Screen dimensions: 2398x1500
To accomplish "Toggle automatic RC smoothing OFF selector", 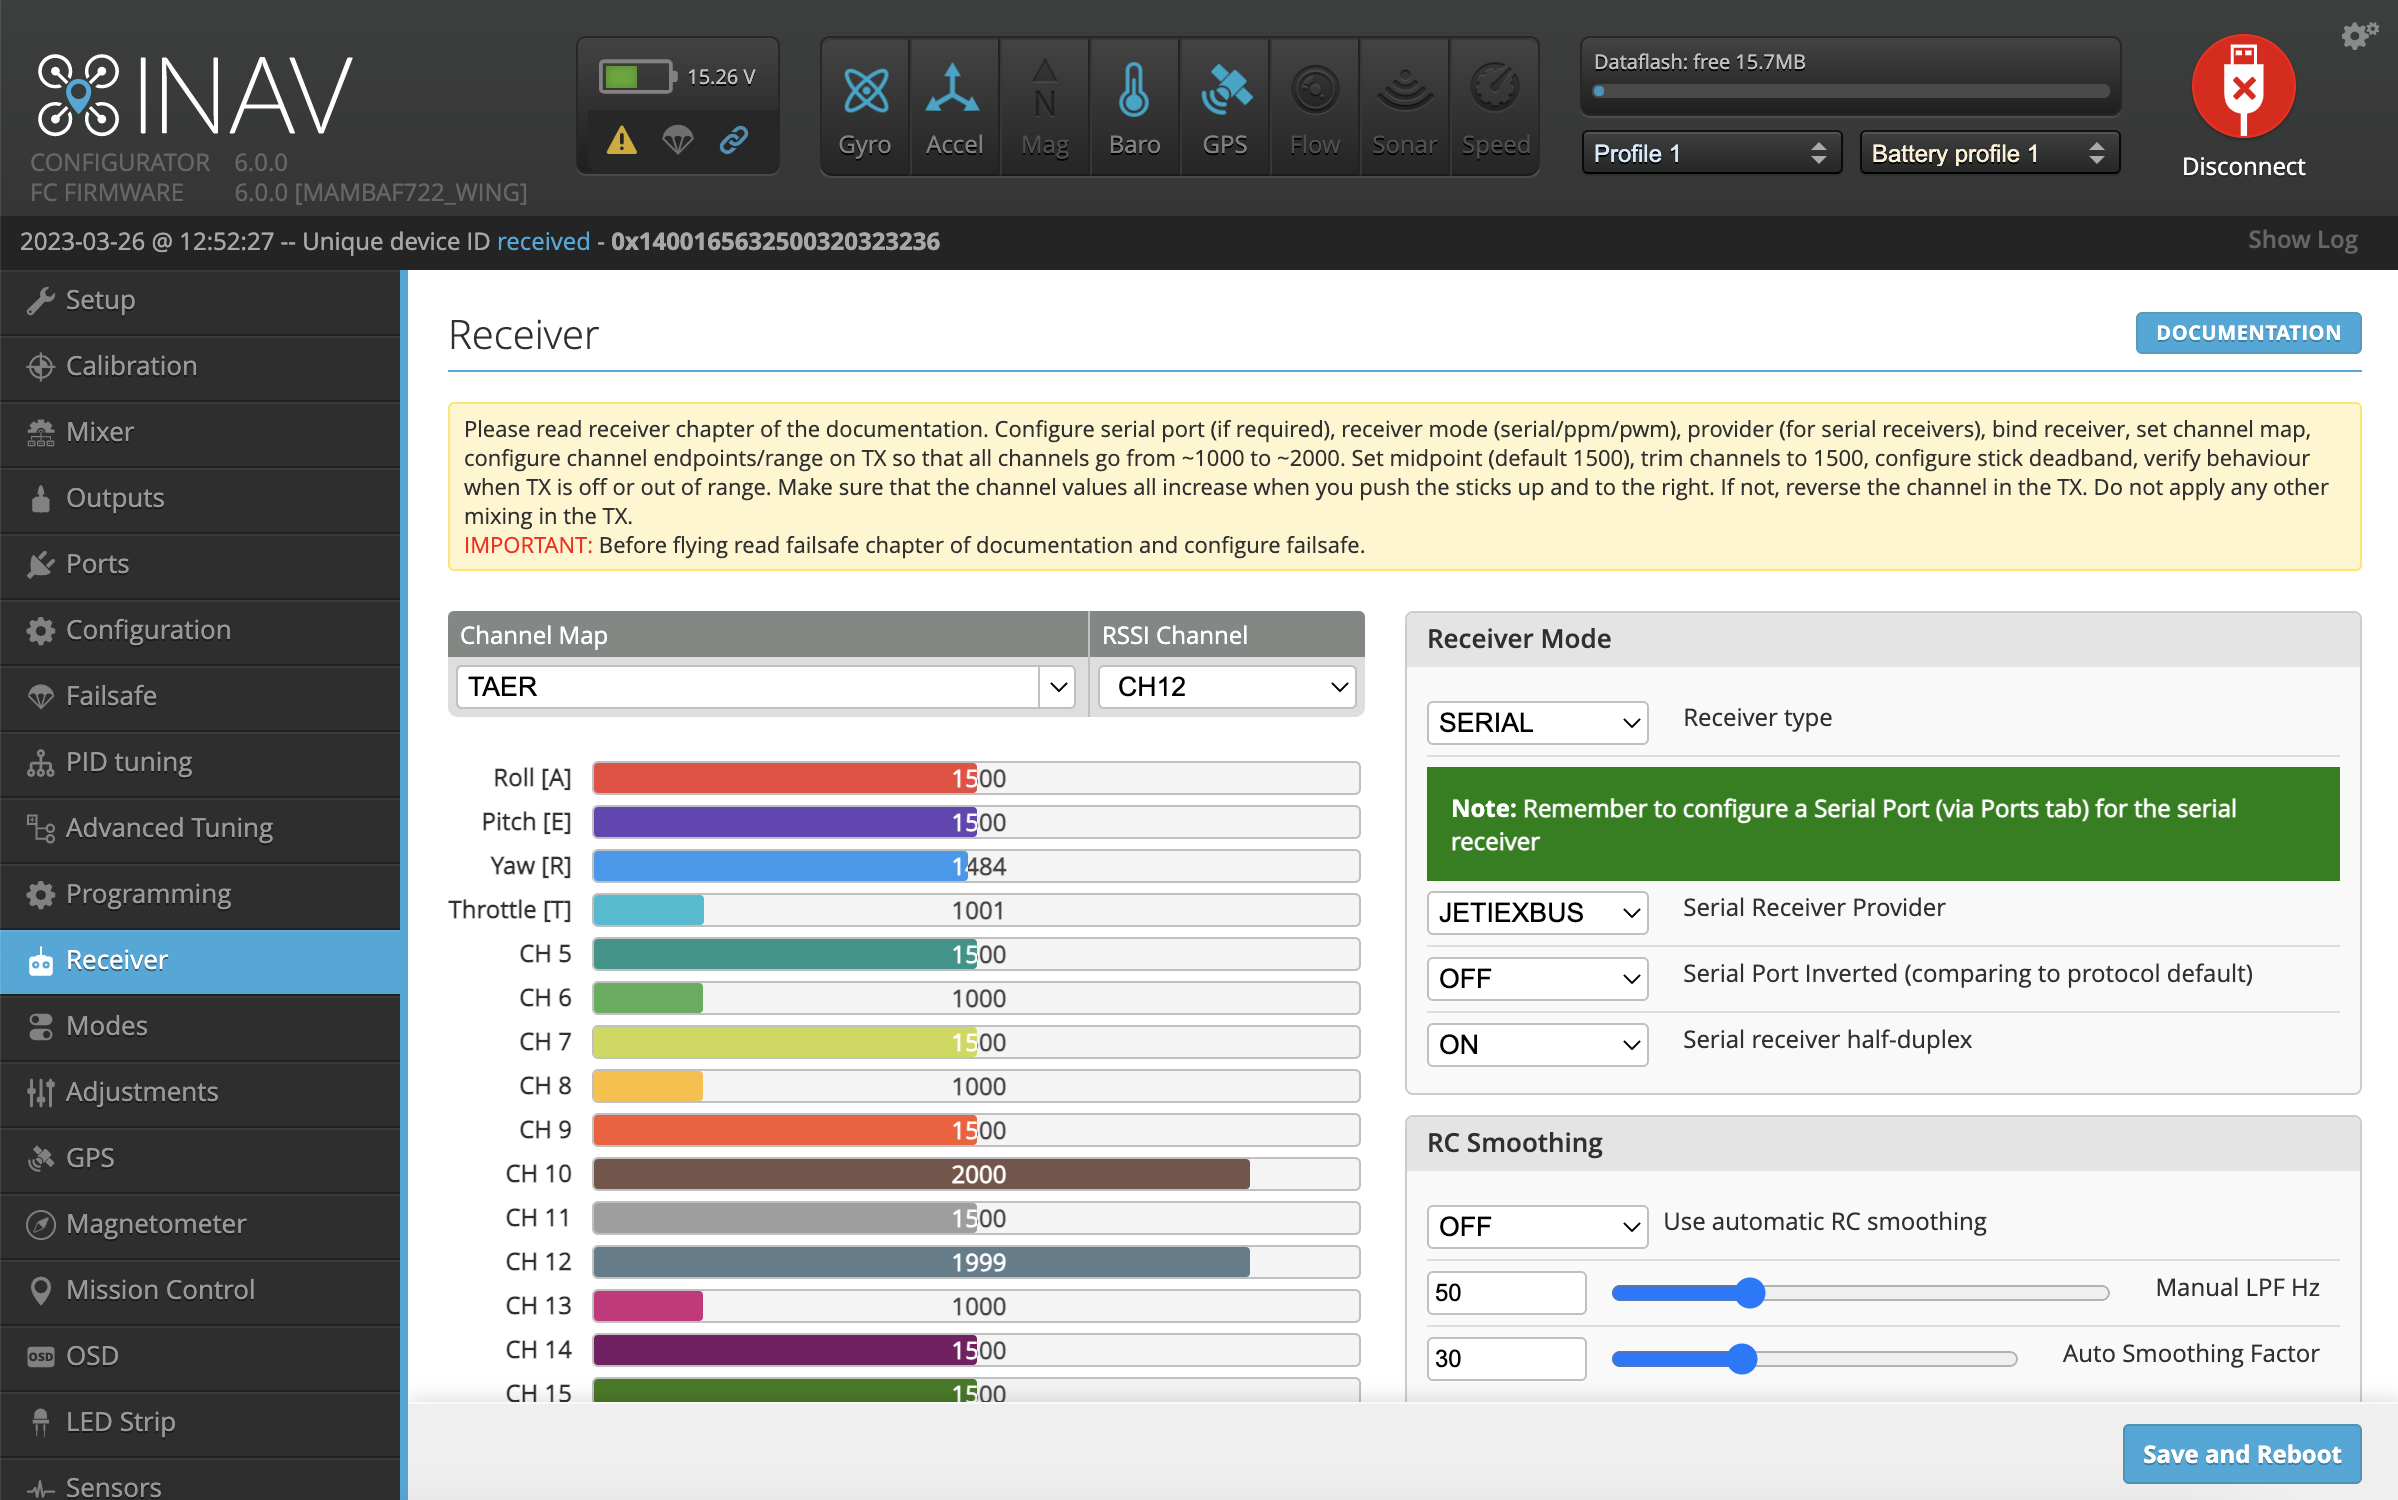I will [1537, 1226].
